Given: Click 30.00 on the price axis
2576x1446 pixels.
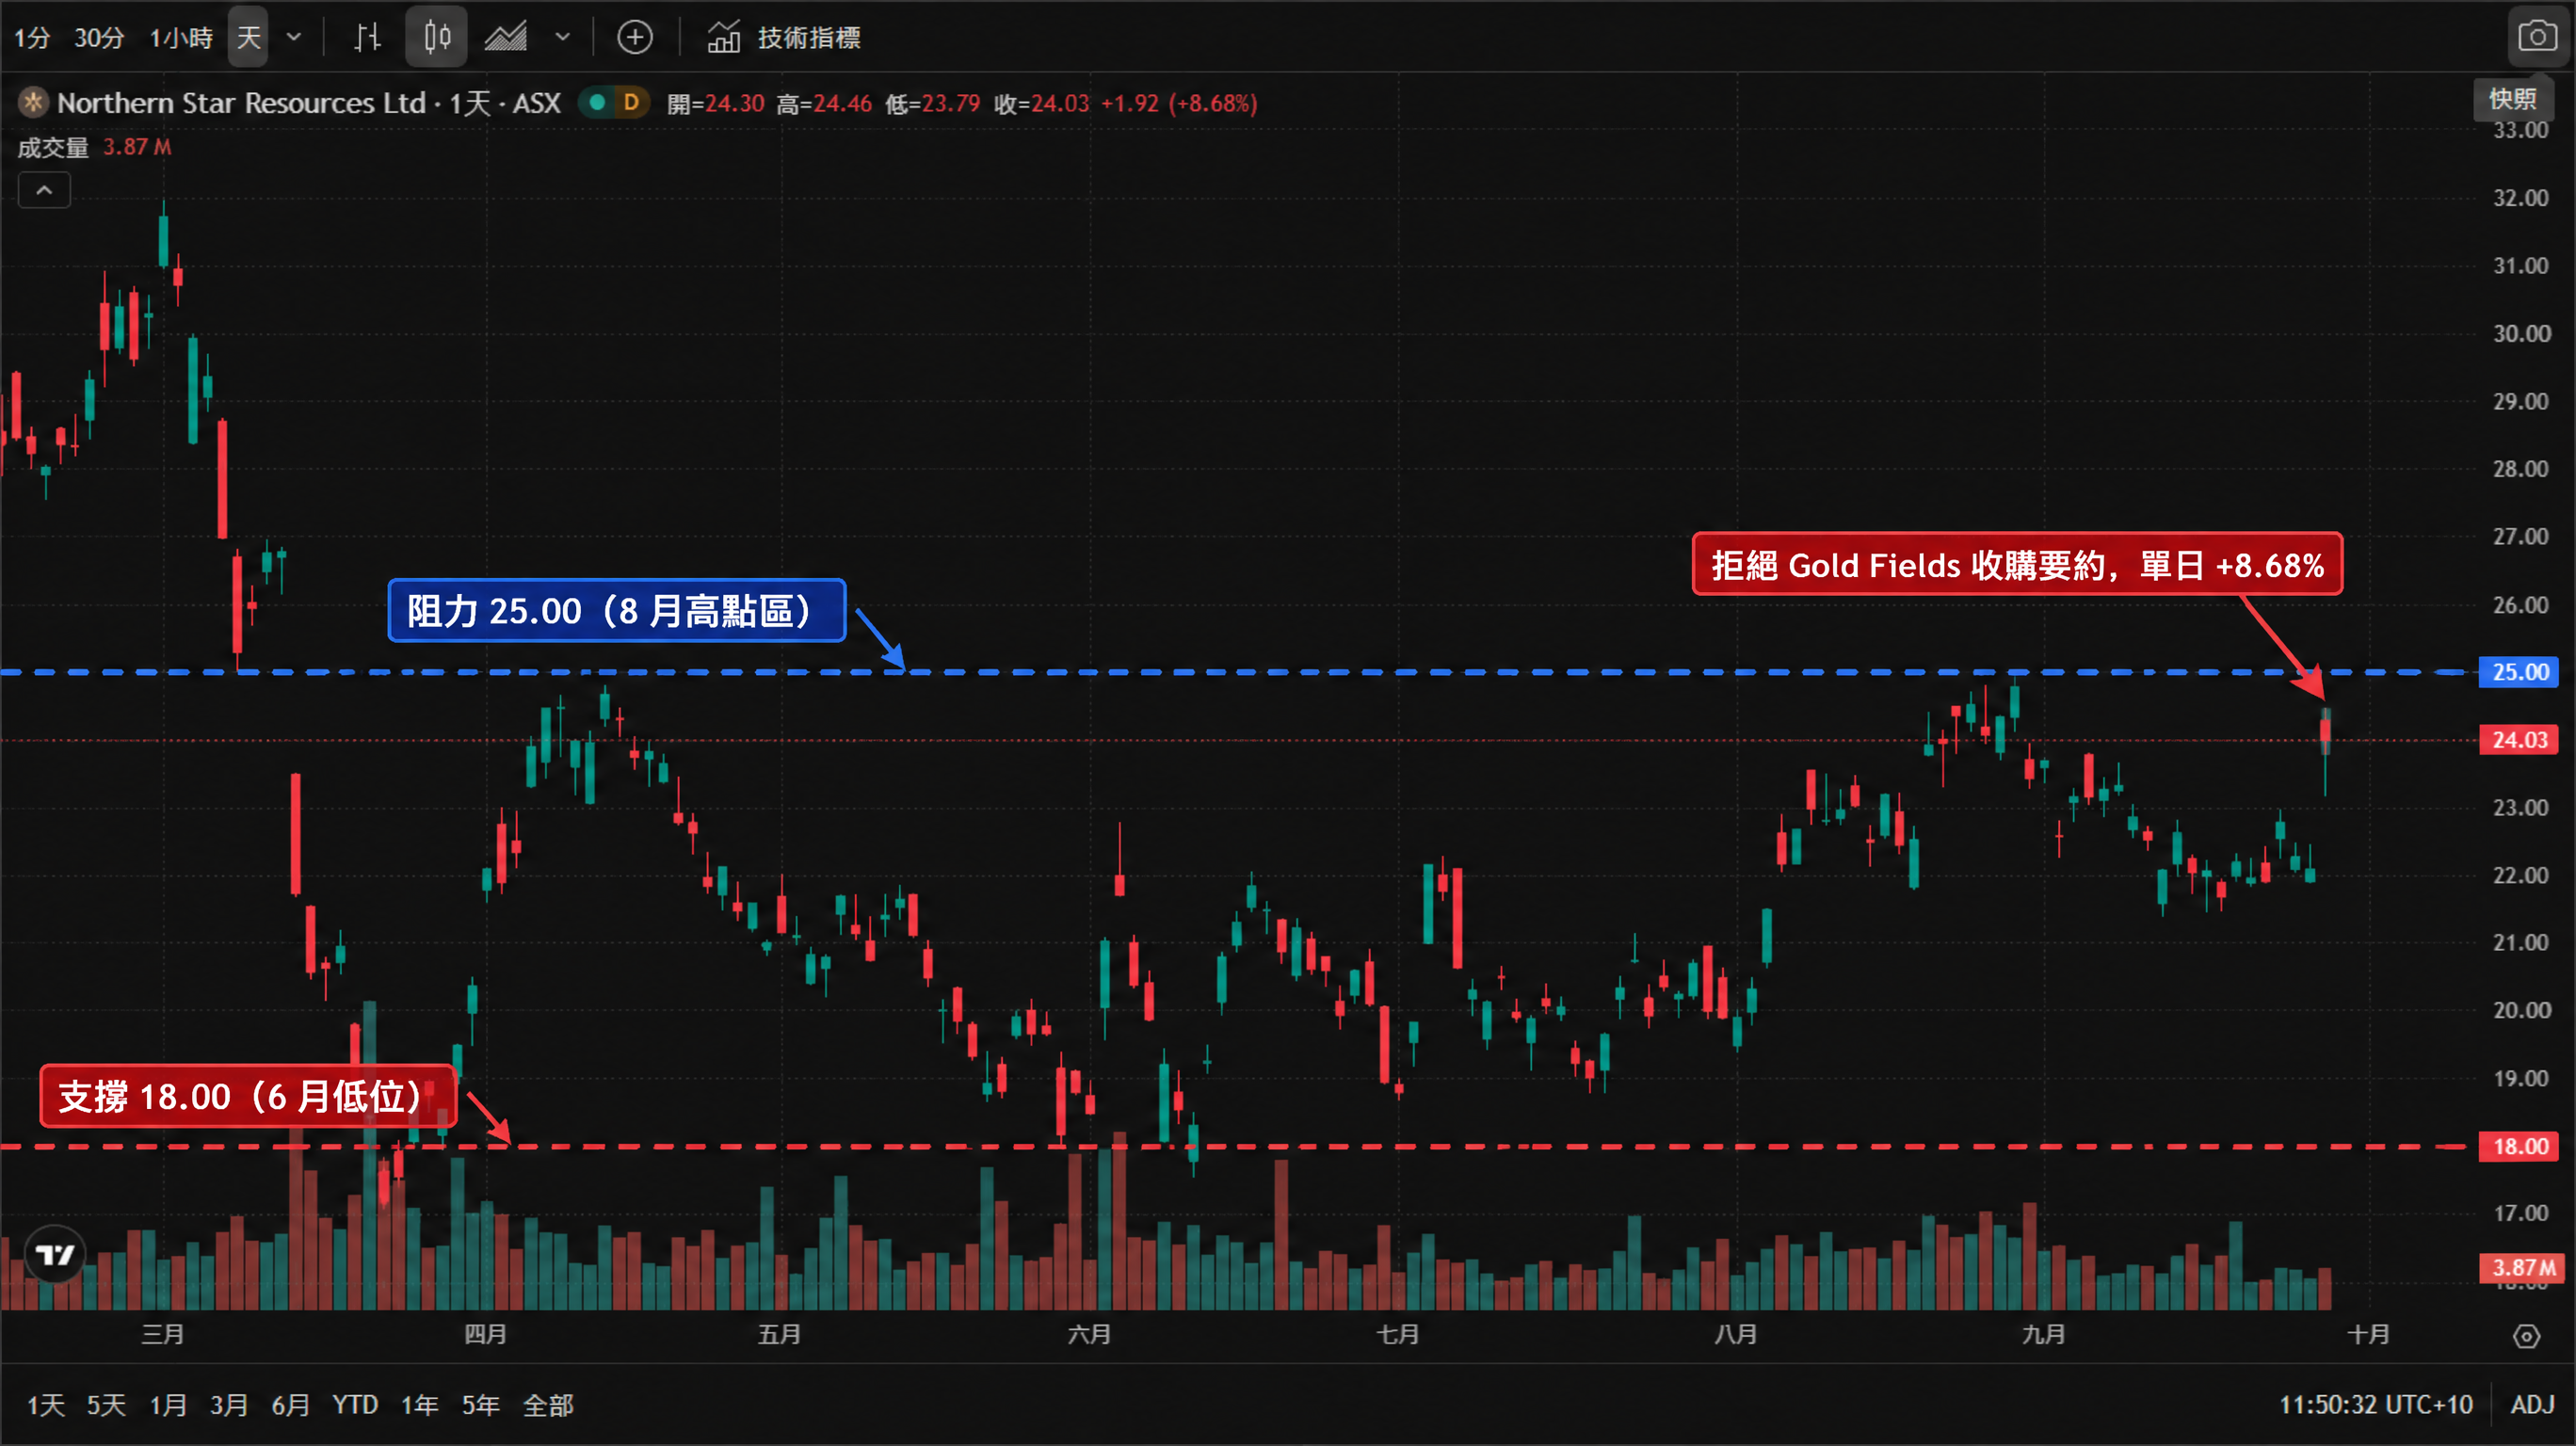Looking at the screenshot, I should pyautogui.click(x=2521, y=333).
